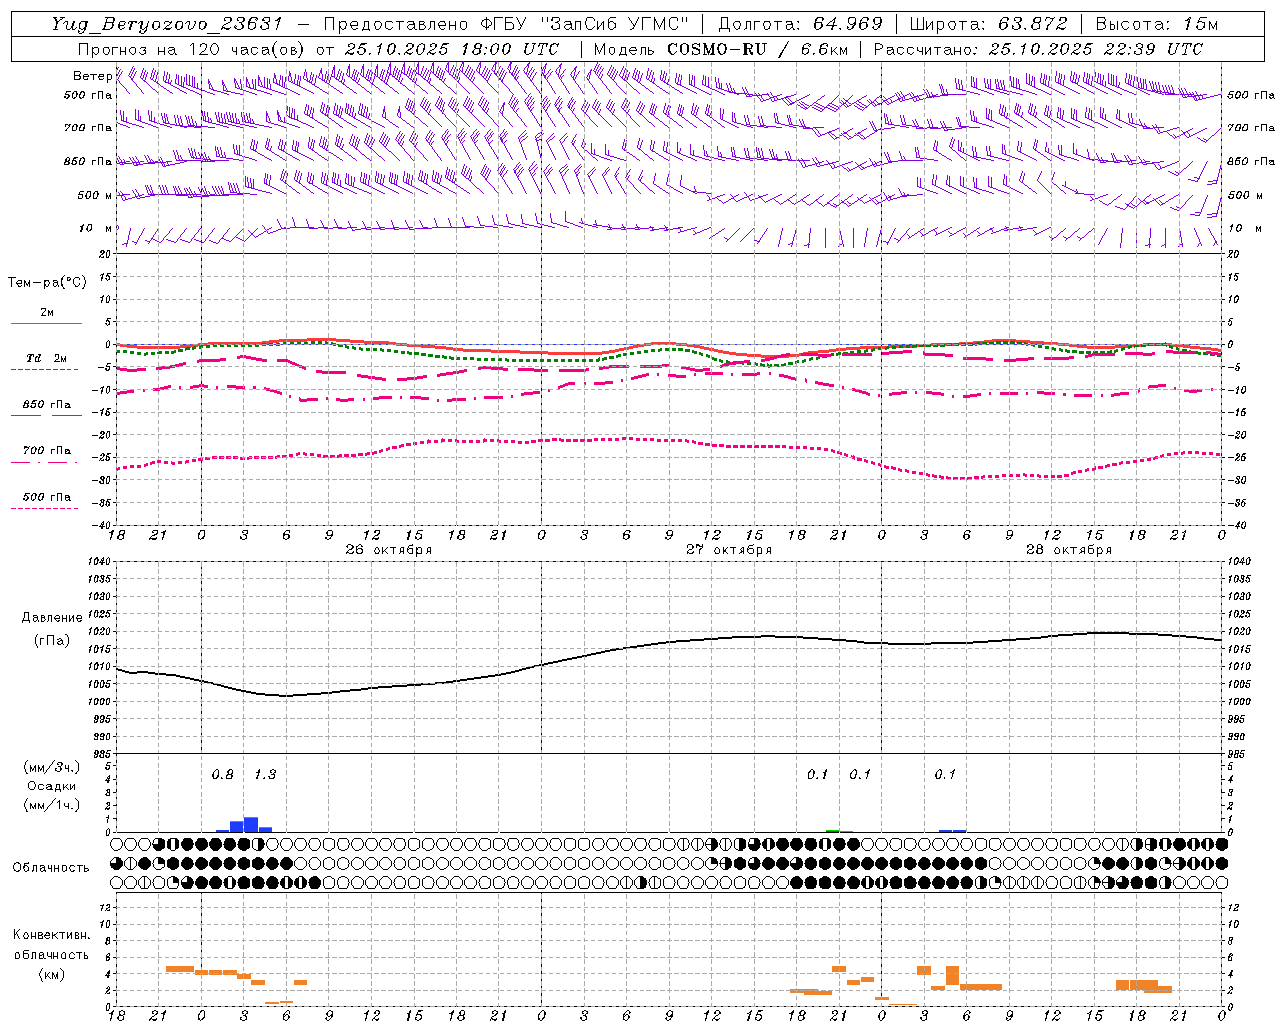Screen dimensions: 1280x1024
Task: Click the dashed 850 гПа temperature legend line sample
Action: 46,415
